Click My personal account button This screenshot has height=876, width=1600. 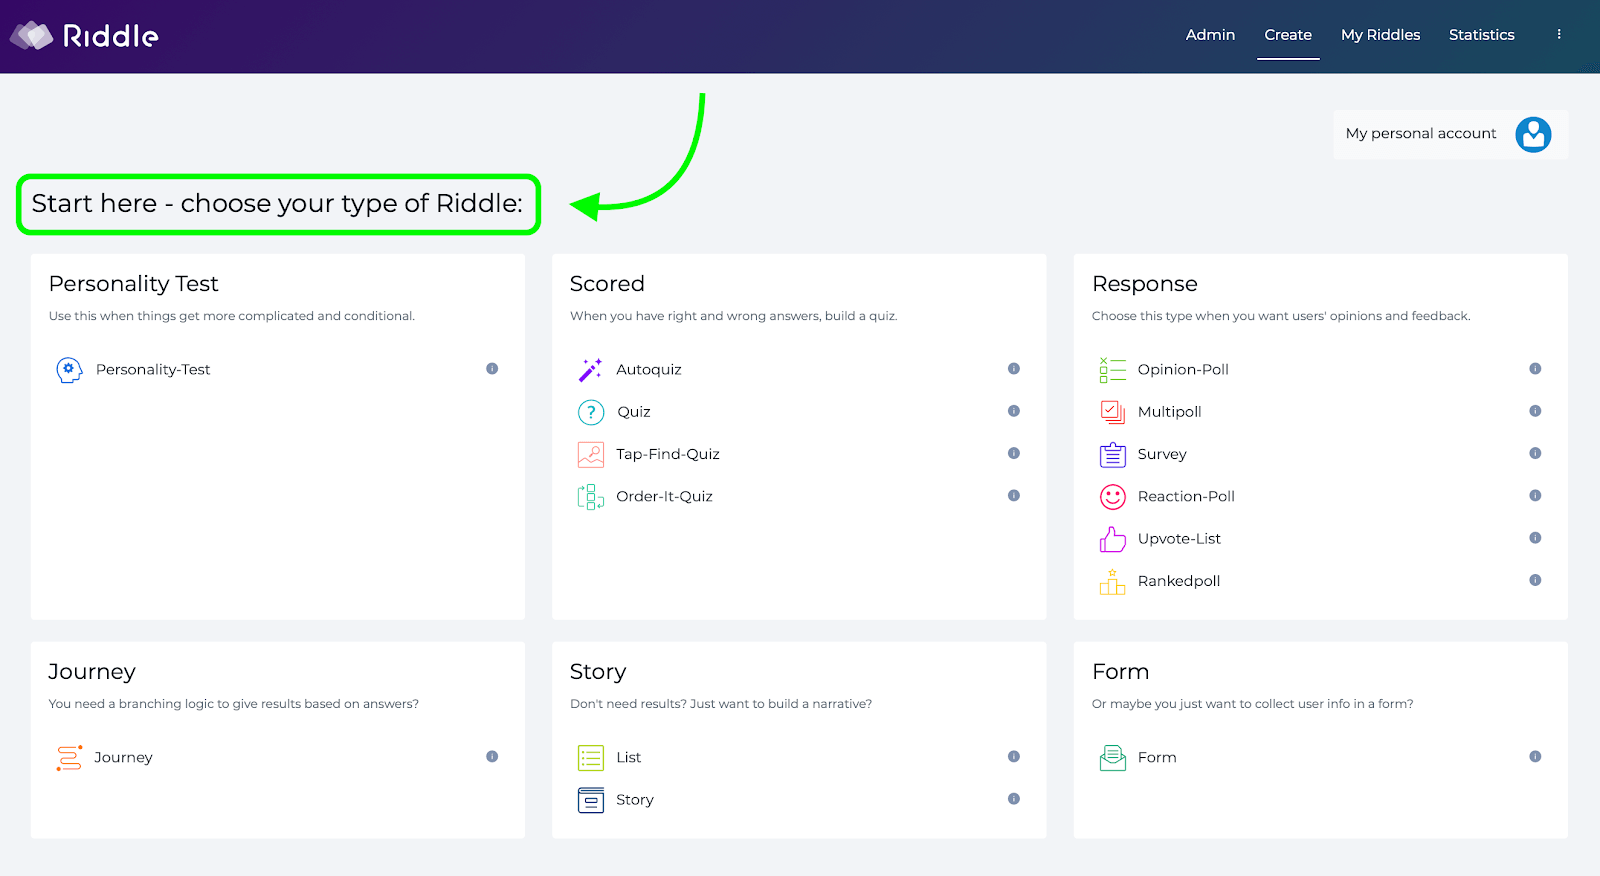[x=1450, y=134]
